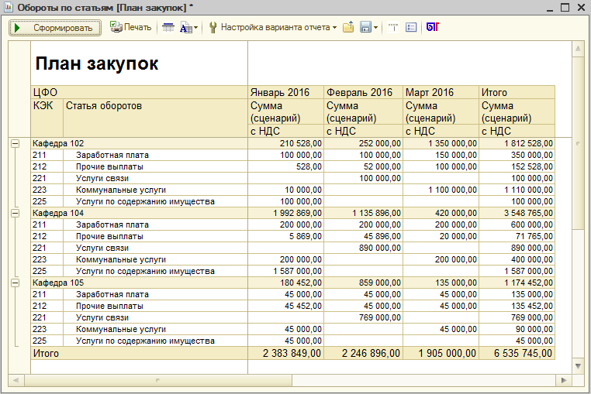Click horizontal scrollbar left arrow
This screenshot has height=394, width=591.
[x=16, y=380]
